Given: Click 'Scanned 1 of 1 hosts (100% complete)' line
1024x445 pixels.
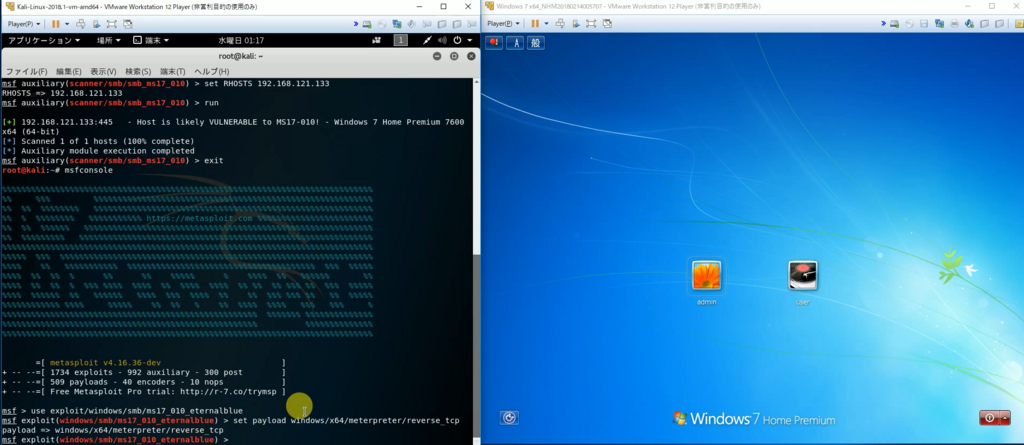Looking at the screenshot, I should (x=98, y=141).
